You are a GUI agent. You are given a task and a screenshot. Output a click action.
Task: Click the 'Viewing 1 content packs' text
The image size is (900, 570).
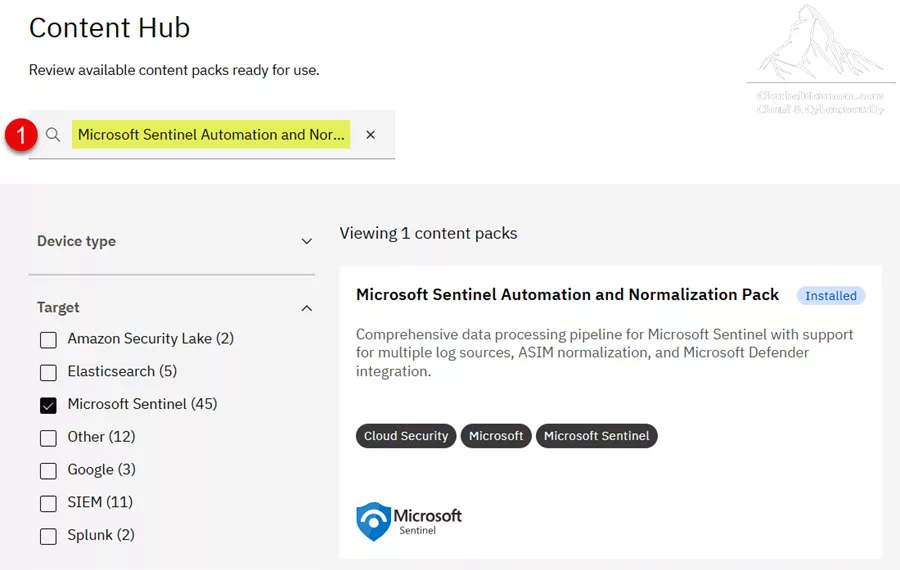point(428,233)
